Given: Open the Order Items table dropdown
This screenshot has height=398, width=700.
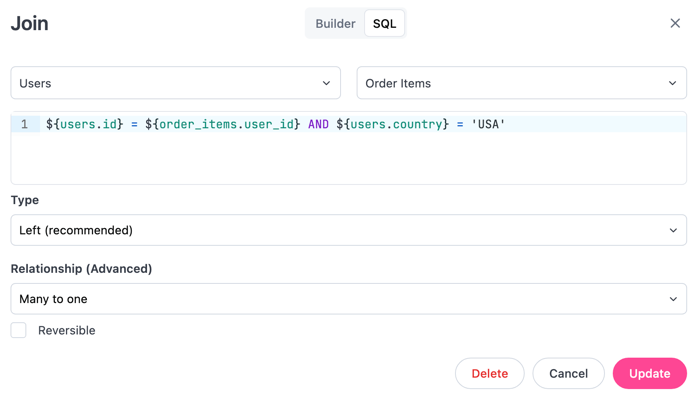Looking at the screenshot, I should point(521,83).
